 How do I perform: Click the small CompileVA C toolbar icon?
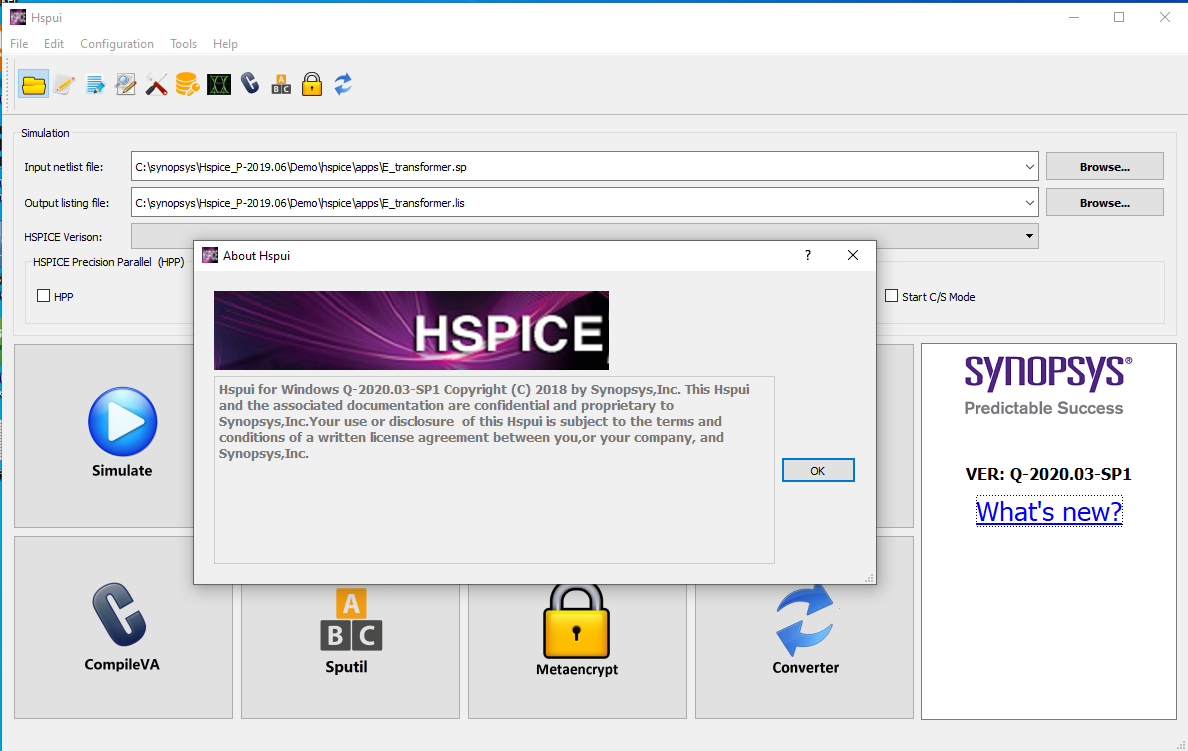250,83
